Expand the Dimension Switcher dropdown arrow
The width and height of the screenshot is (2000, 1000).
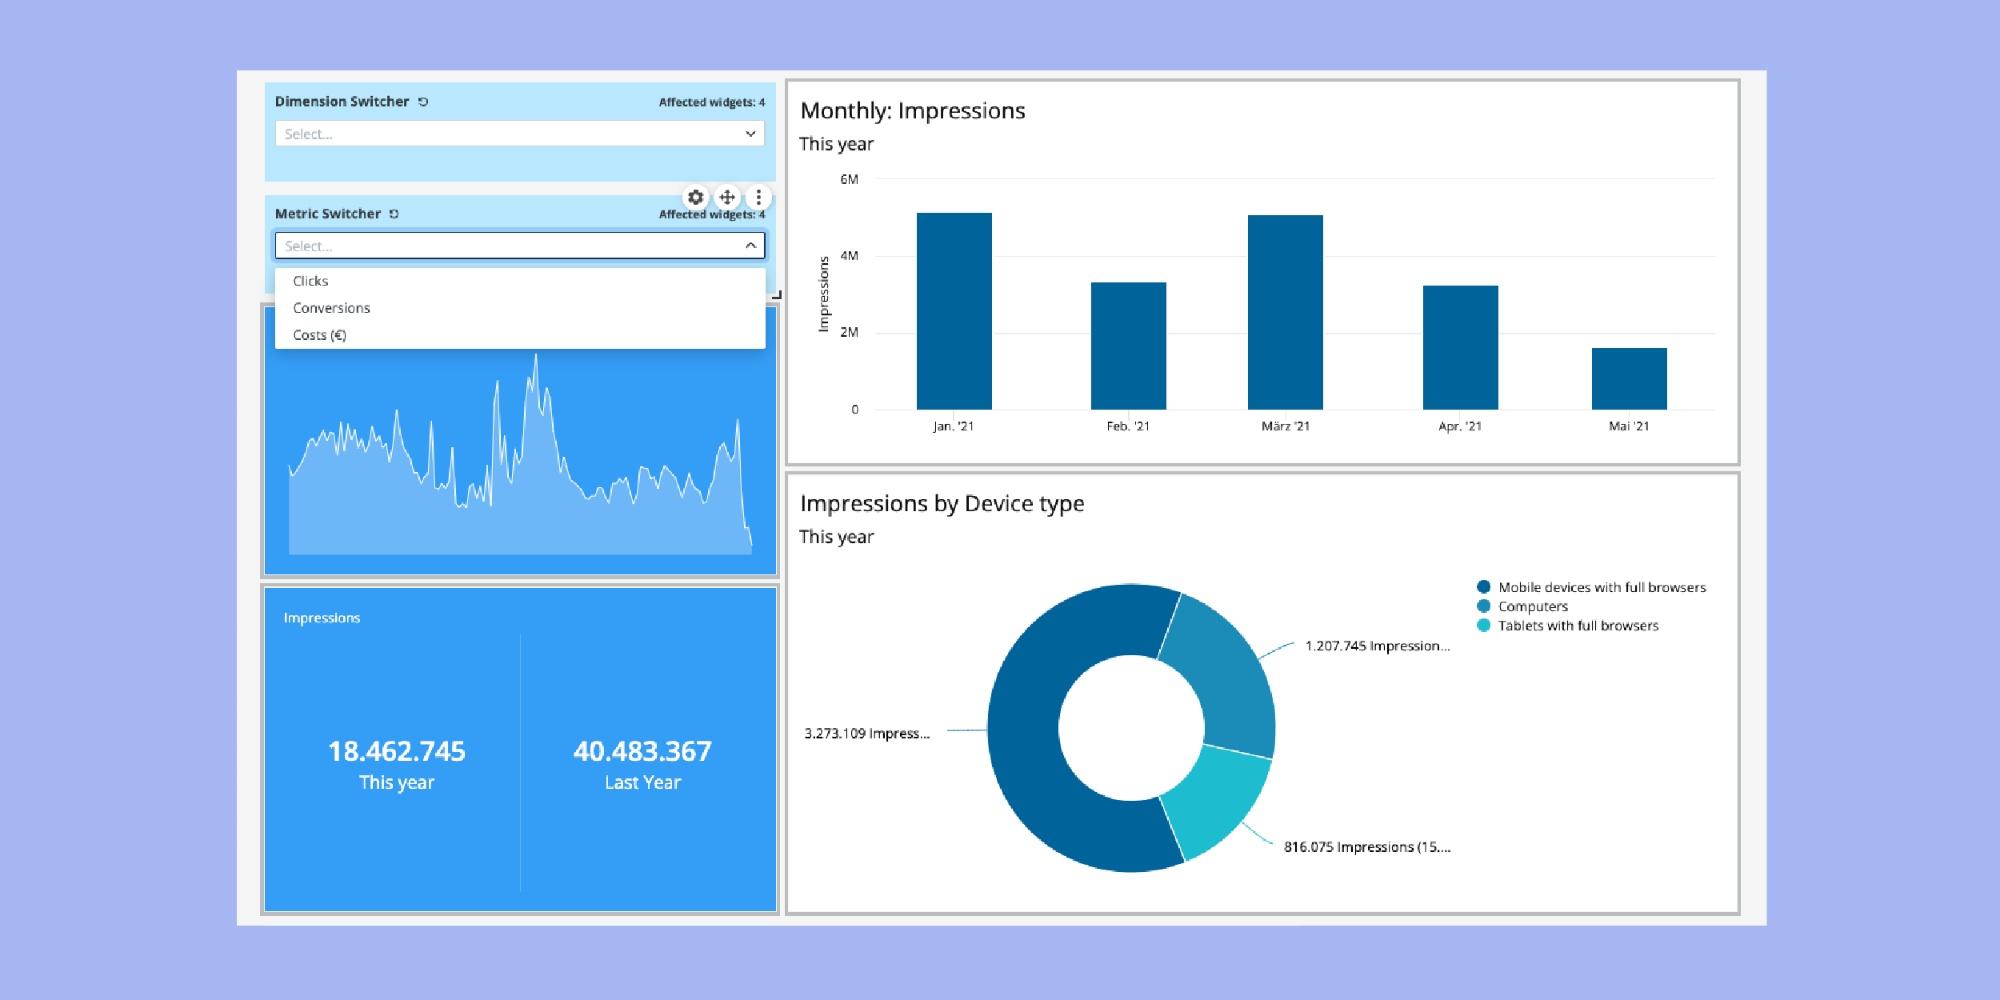(750, 134)
